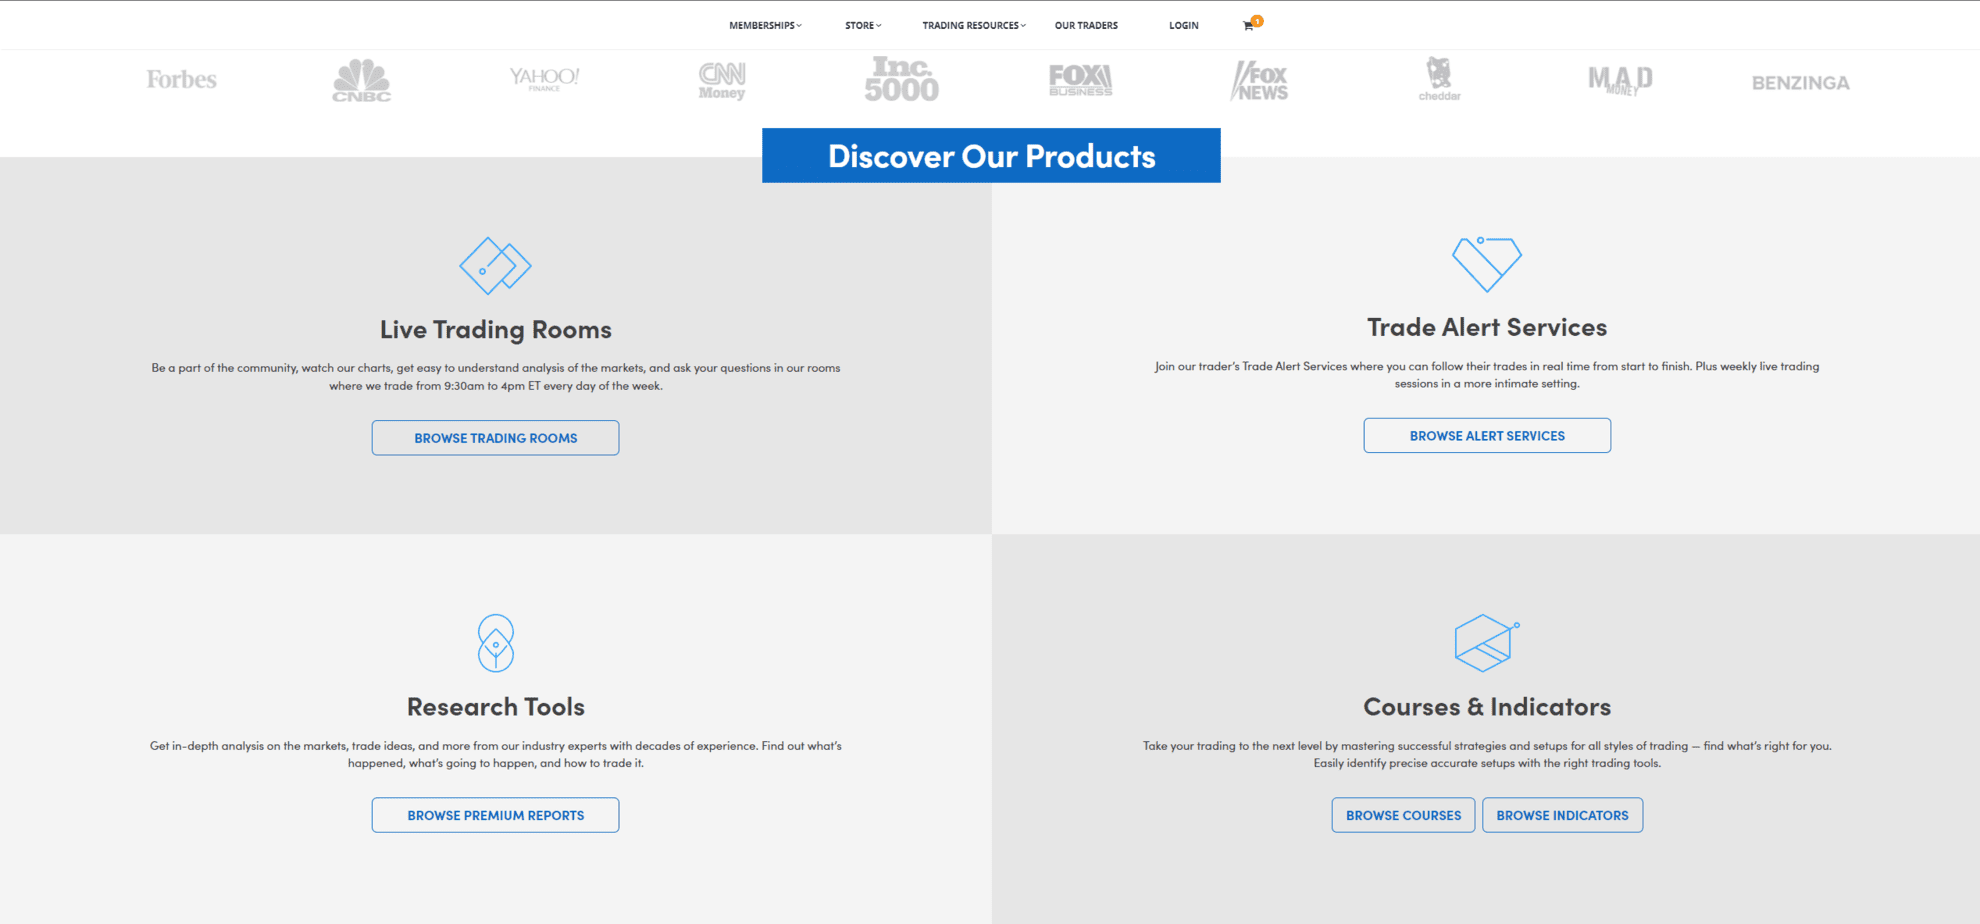Go to the Login page
Viewport: 1980px width, 924px height.
tap(1184, 26)
